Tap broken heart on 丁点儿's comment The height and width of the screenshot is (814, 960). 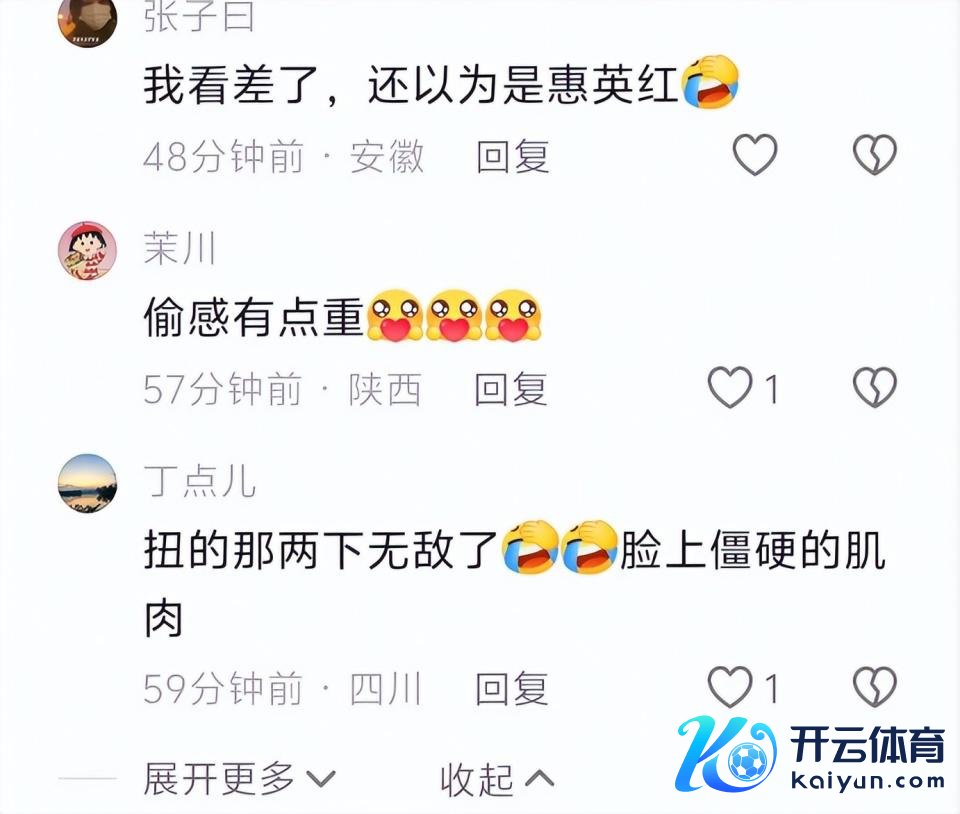(875, 687)
